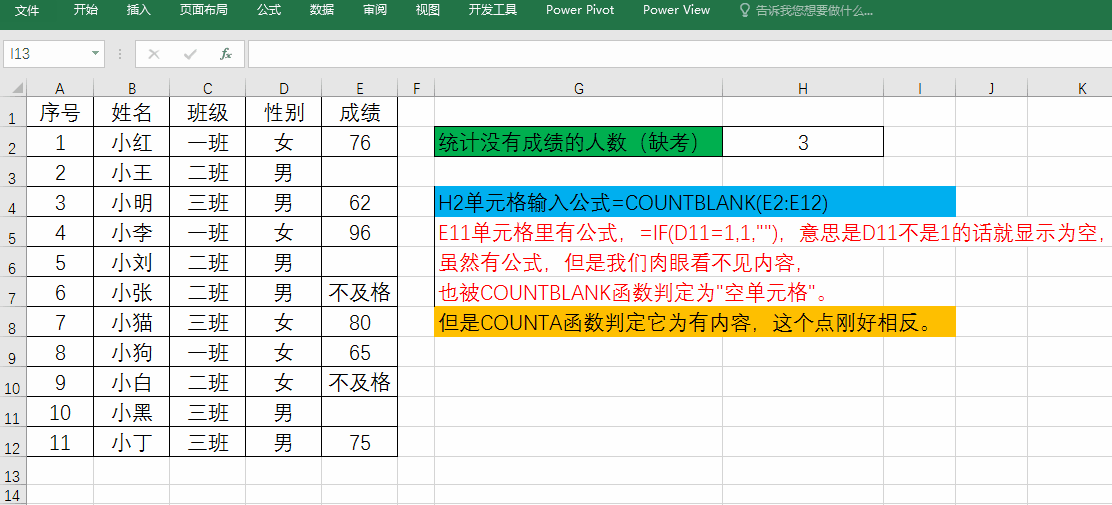Open the 文件 menu tab
The image size is (1112, 505).
coord(27,10)
